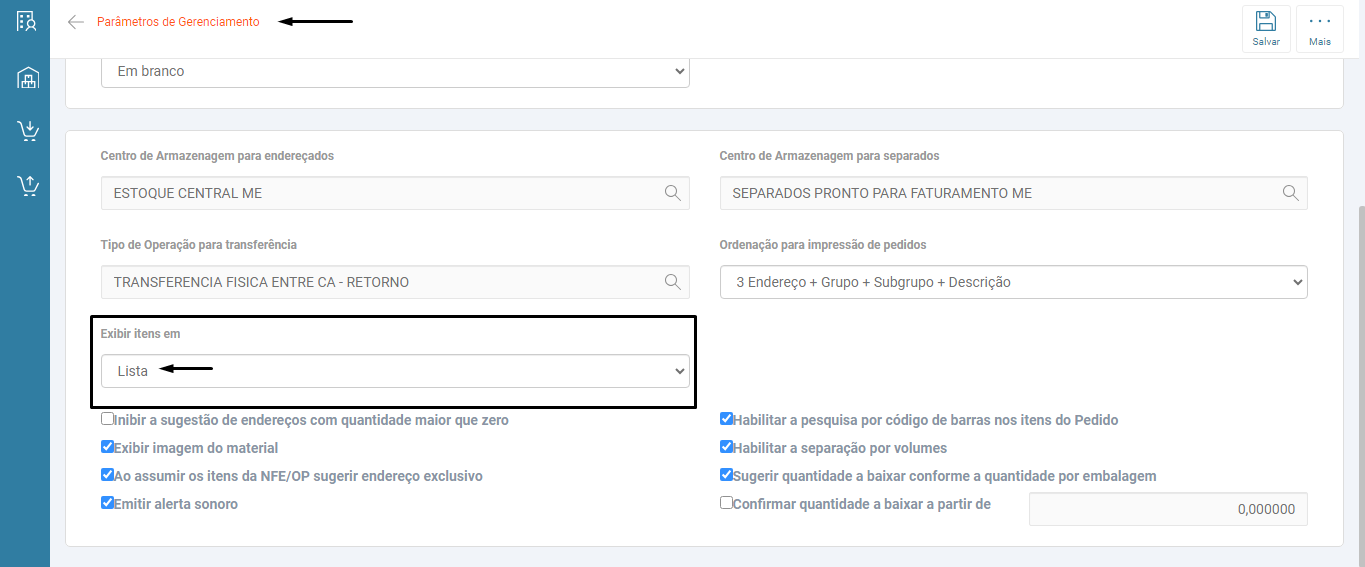Open the Em branco dropdown
The width and height of the screenshot is (1365, 567).
pyautogui.click(x=395, y=71)
